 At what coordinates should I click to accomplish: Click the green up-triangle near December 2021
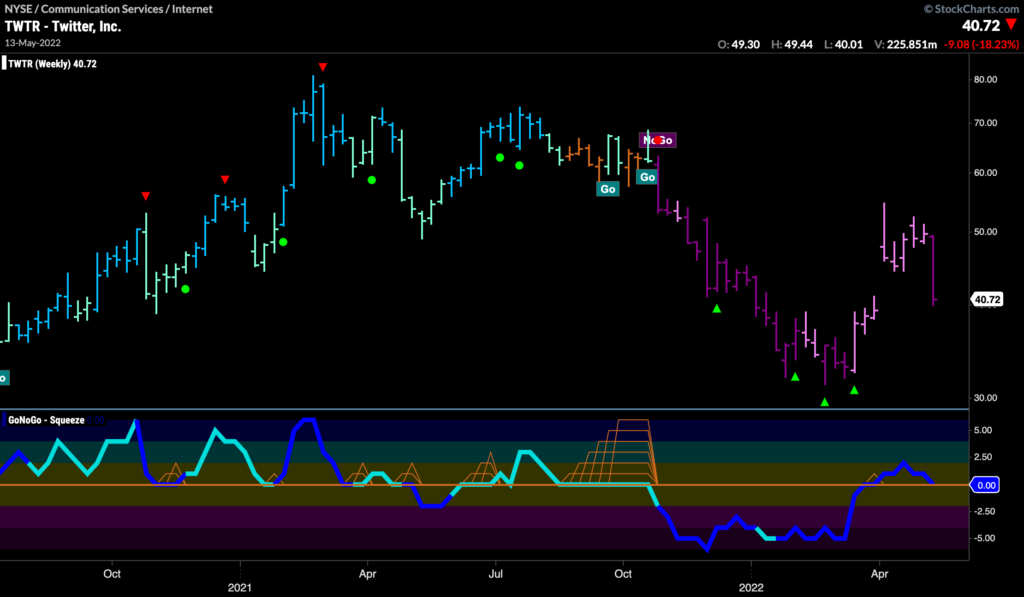point(716,309)
